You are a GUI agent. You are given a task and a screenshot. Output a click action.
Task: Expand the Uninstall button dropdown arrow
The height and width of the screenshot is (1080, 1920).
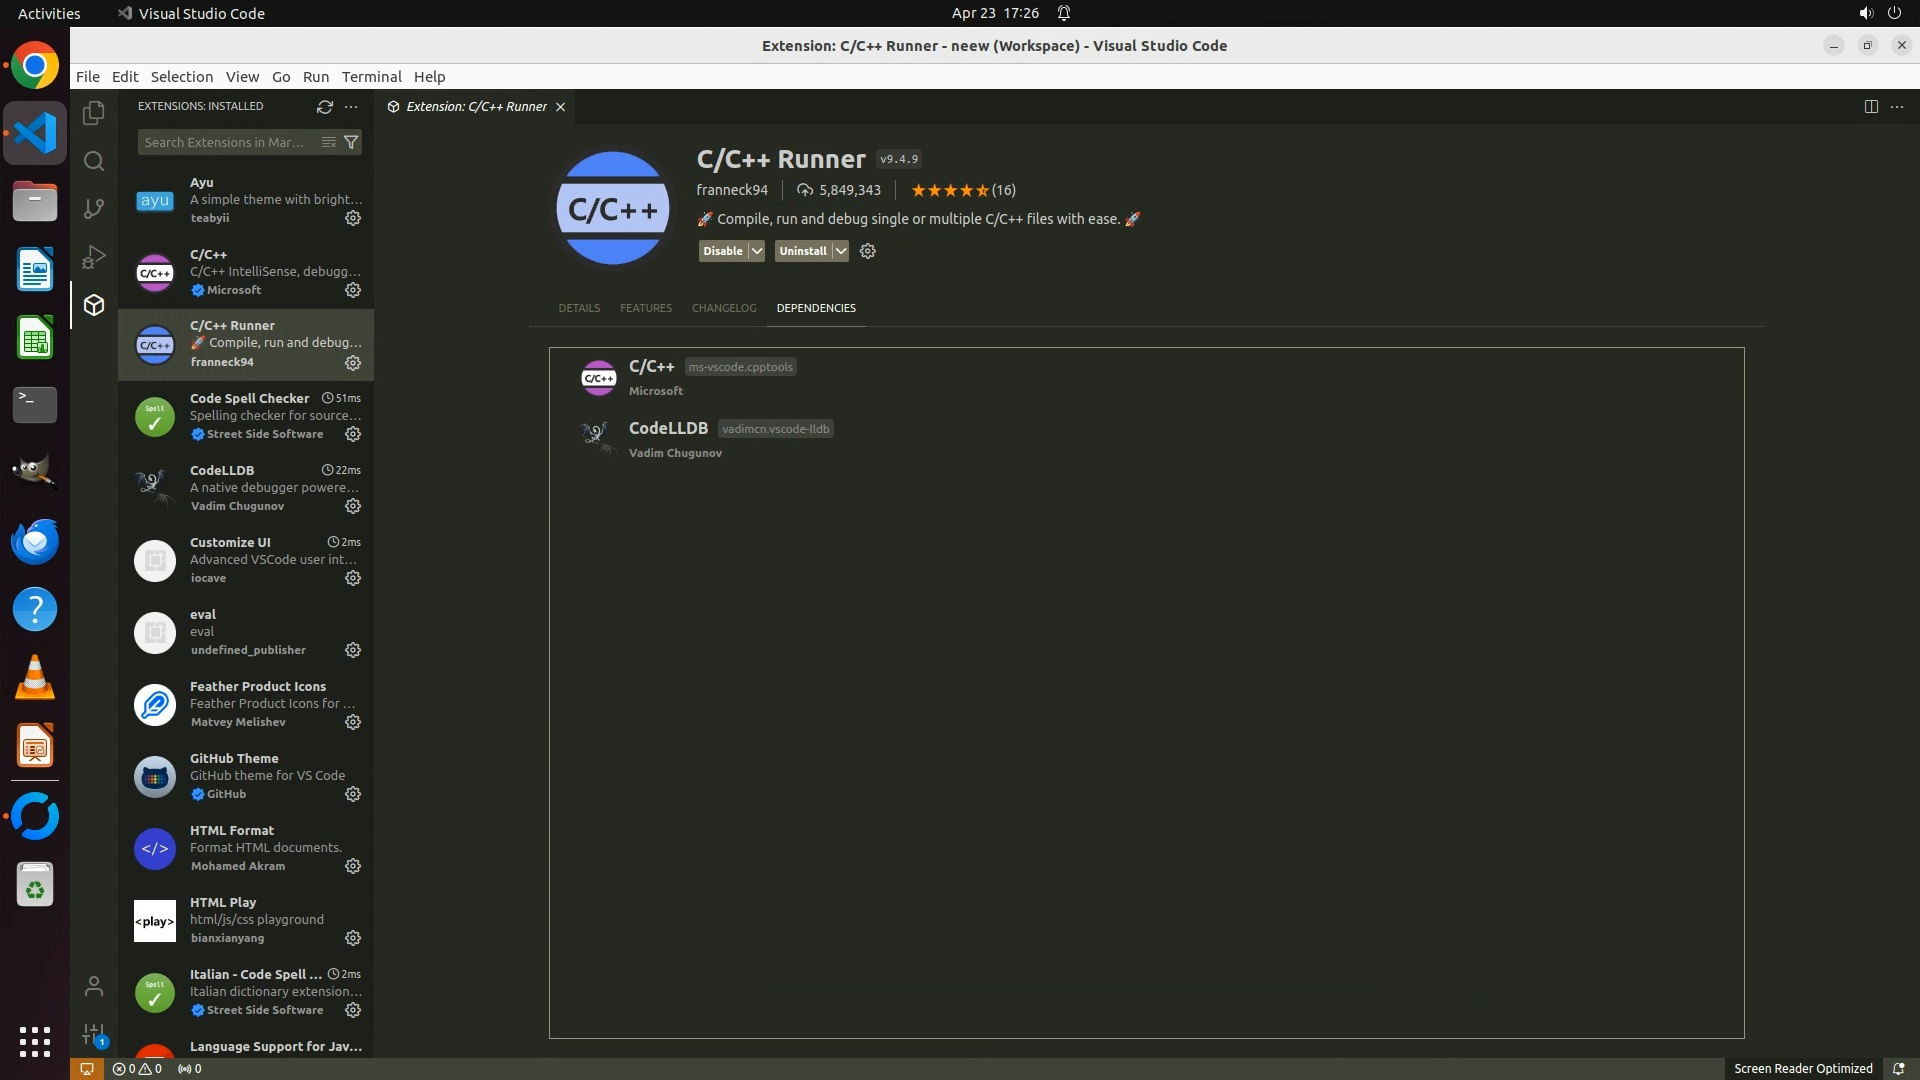click(x=841, y=251)
